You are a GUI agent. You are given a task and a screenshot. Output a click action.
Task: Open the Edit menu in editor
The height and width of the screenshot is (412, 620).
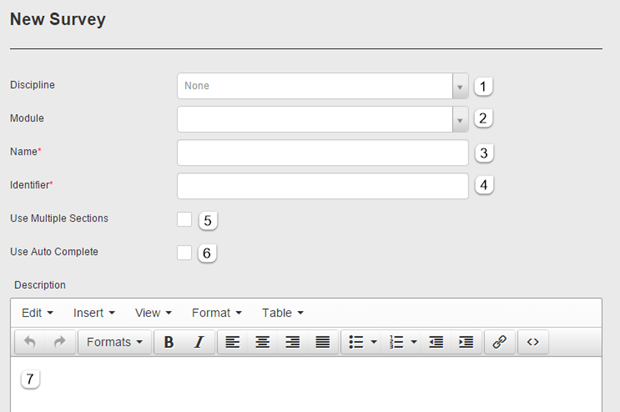coord(37,313)
